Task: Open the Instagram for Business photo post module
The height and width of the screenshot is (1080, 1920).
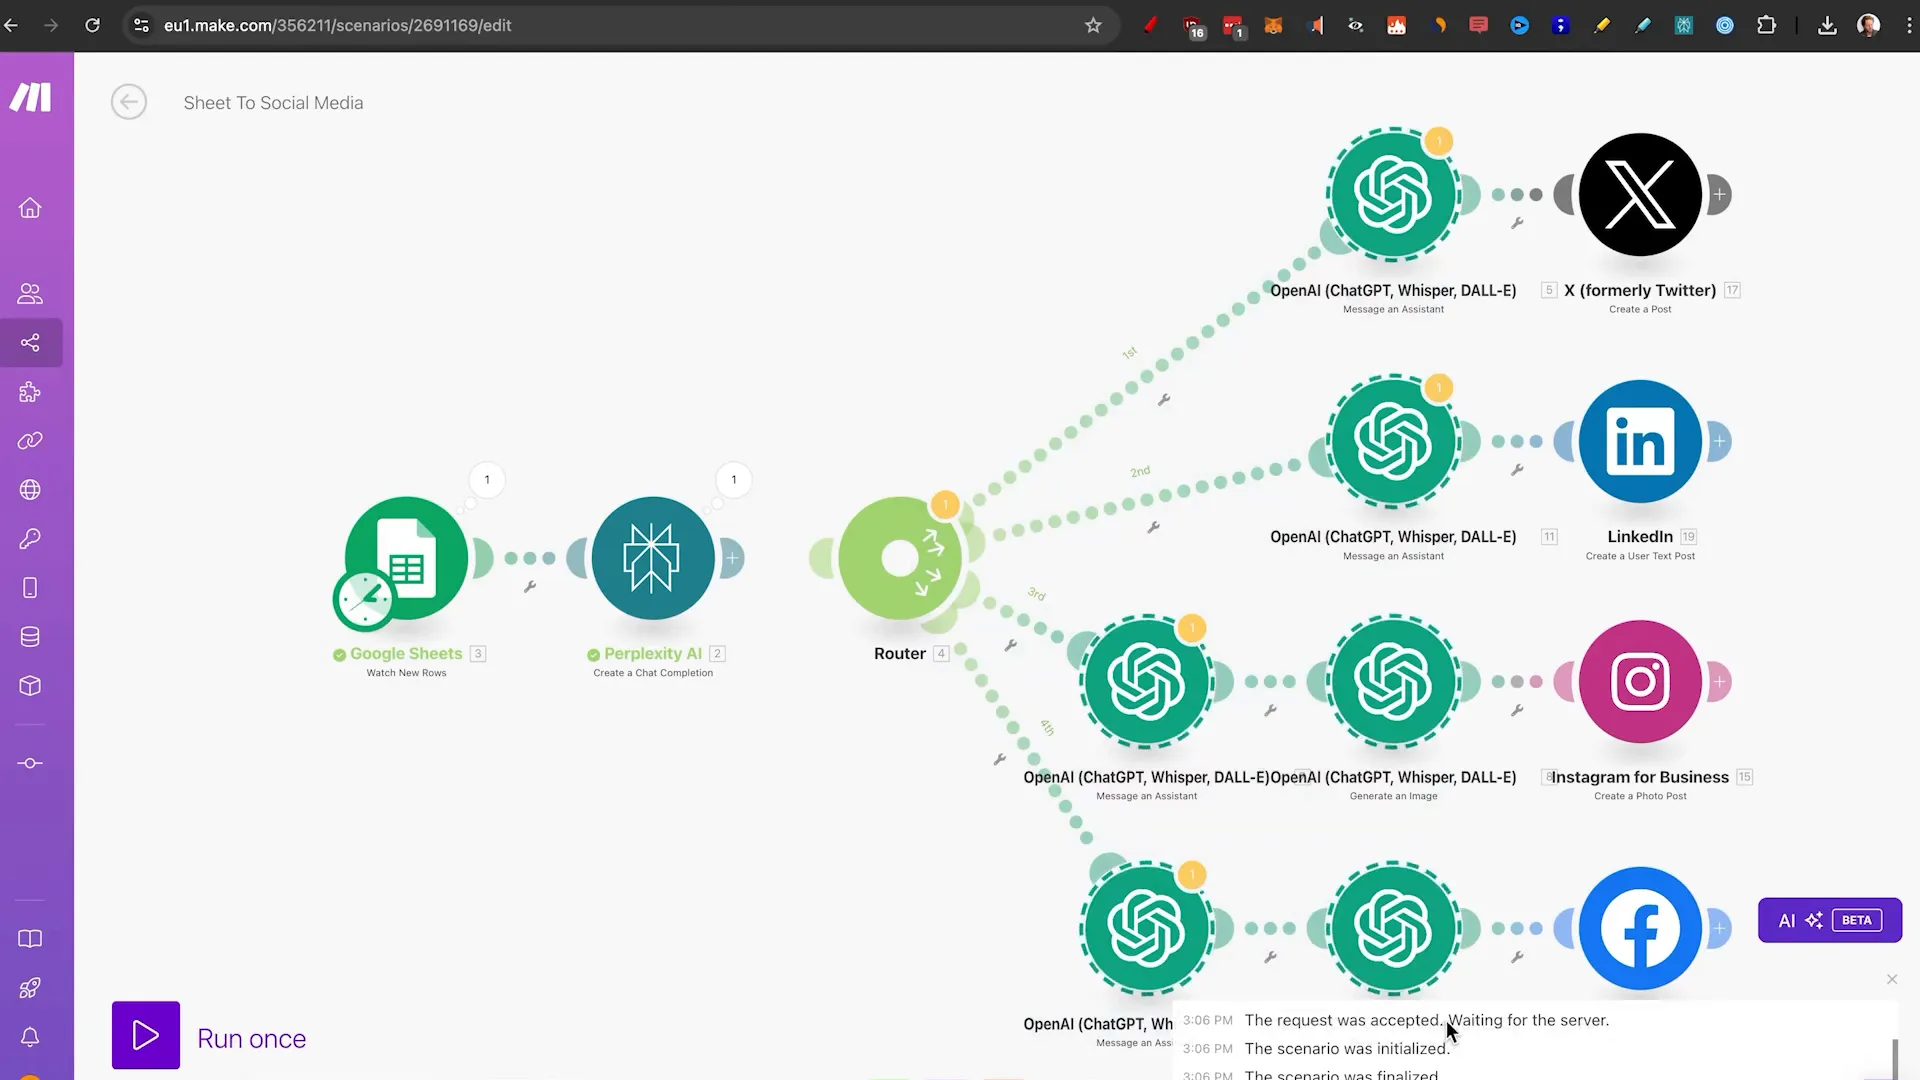Action: coord(1640,681)
